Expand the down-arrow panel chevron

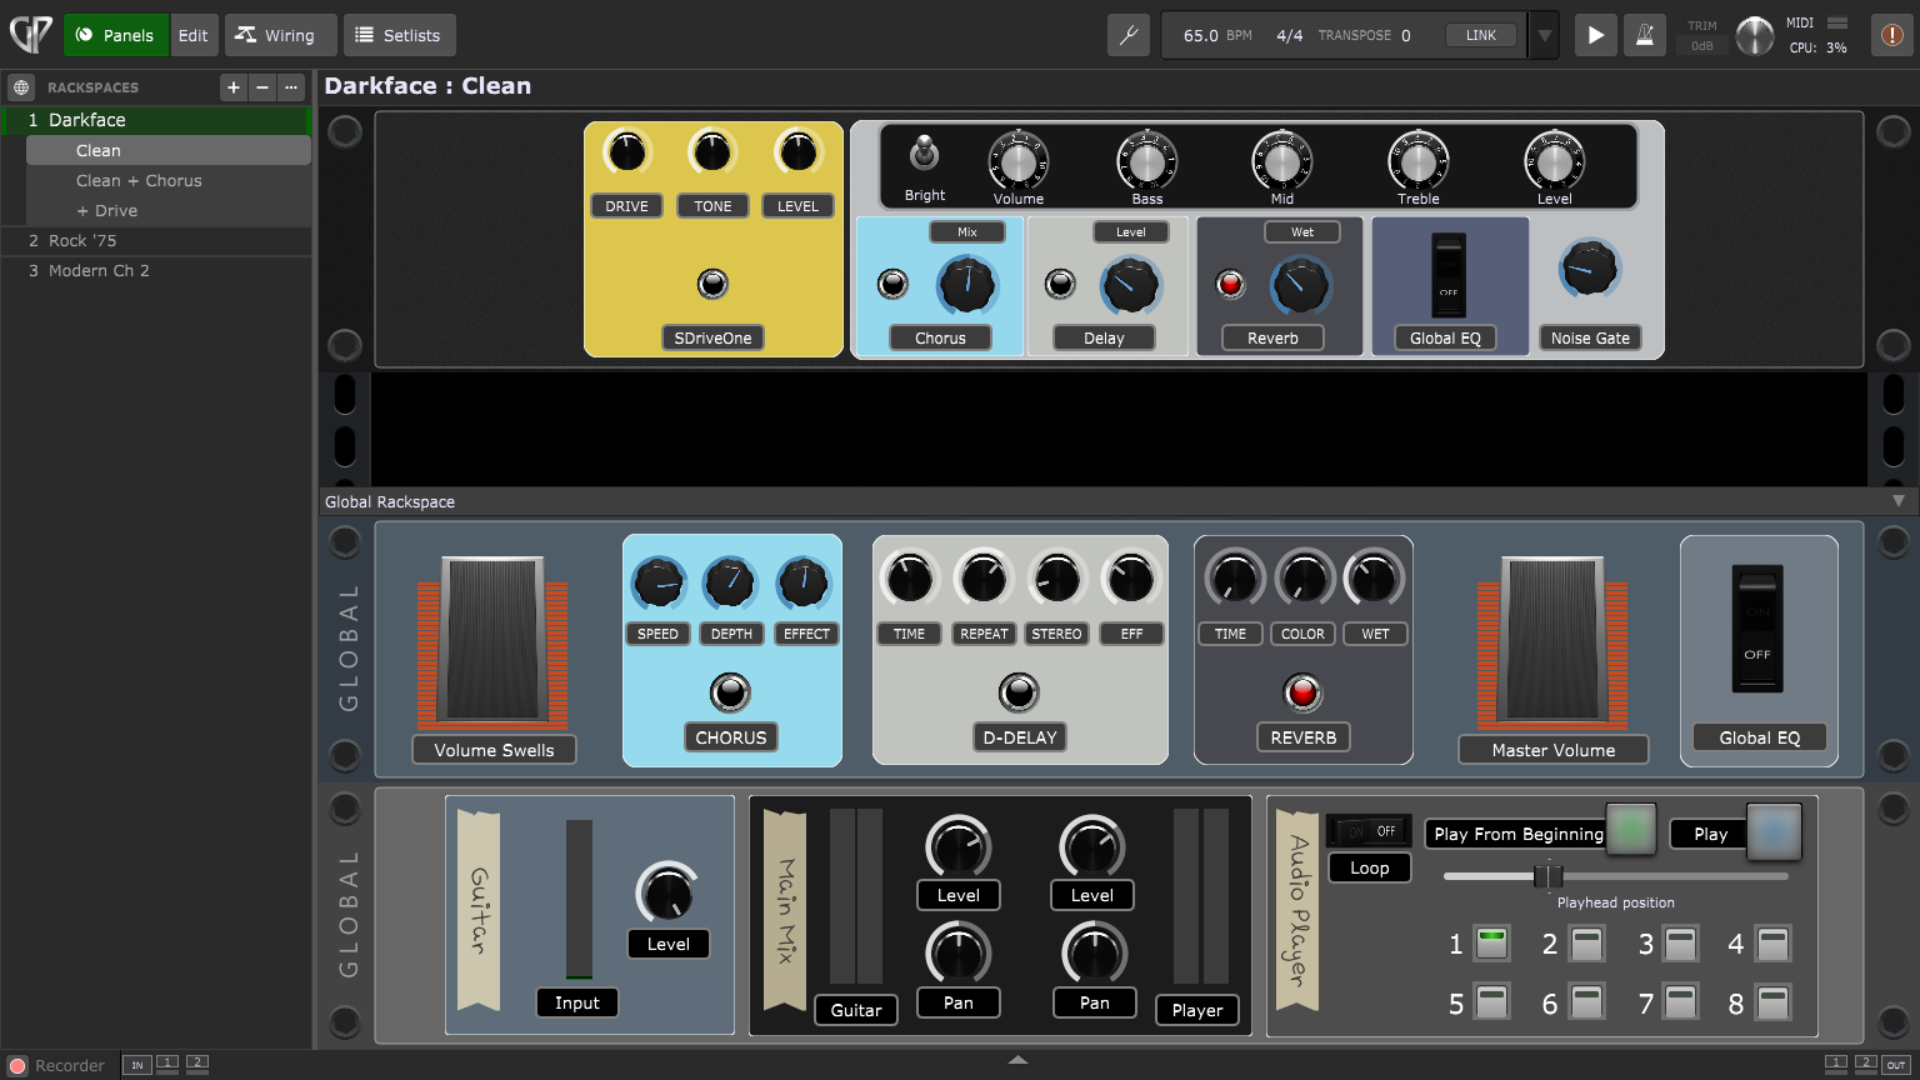[x=1898, y=501]
